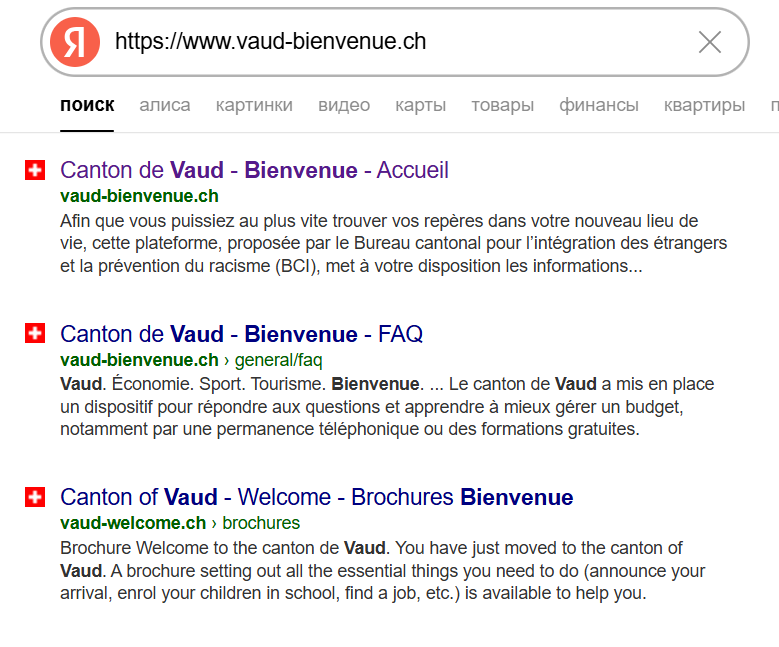779x647 pixels.
Task: Open 'Canton de Vaud - Bienvenue - Accueil' result
Action: (254, 170)
